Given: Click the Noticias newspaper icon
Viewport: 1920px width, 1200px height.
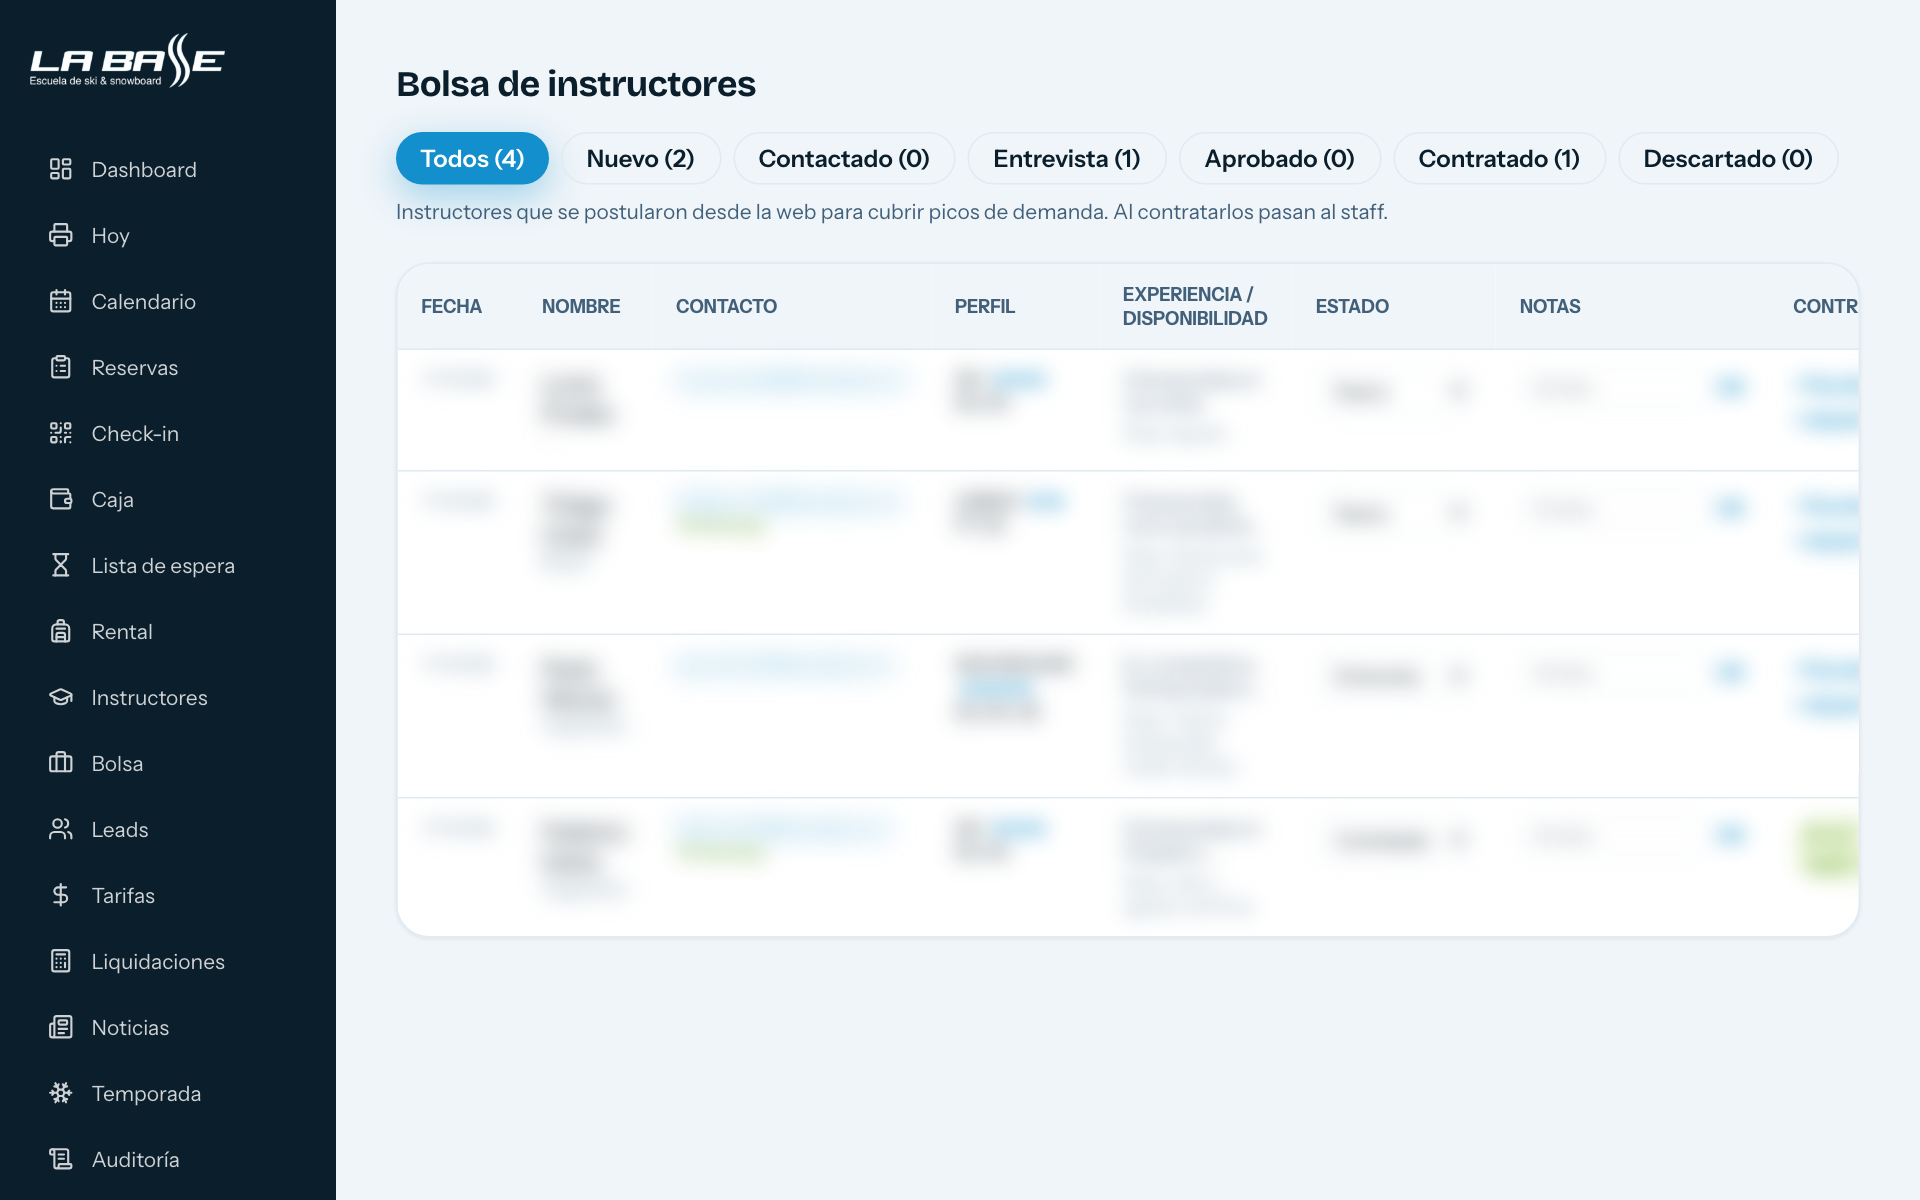Looking at the screenshot, I should 61,1027.
